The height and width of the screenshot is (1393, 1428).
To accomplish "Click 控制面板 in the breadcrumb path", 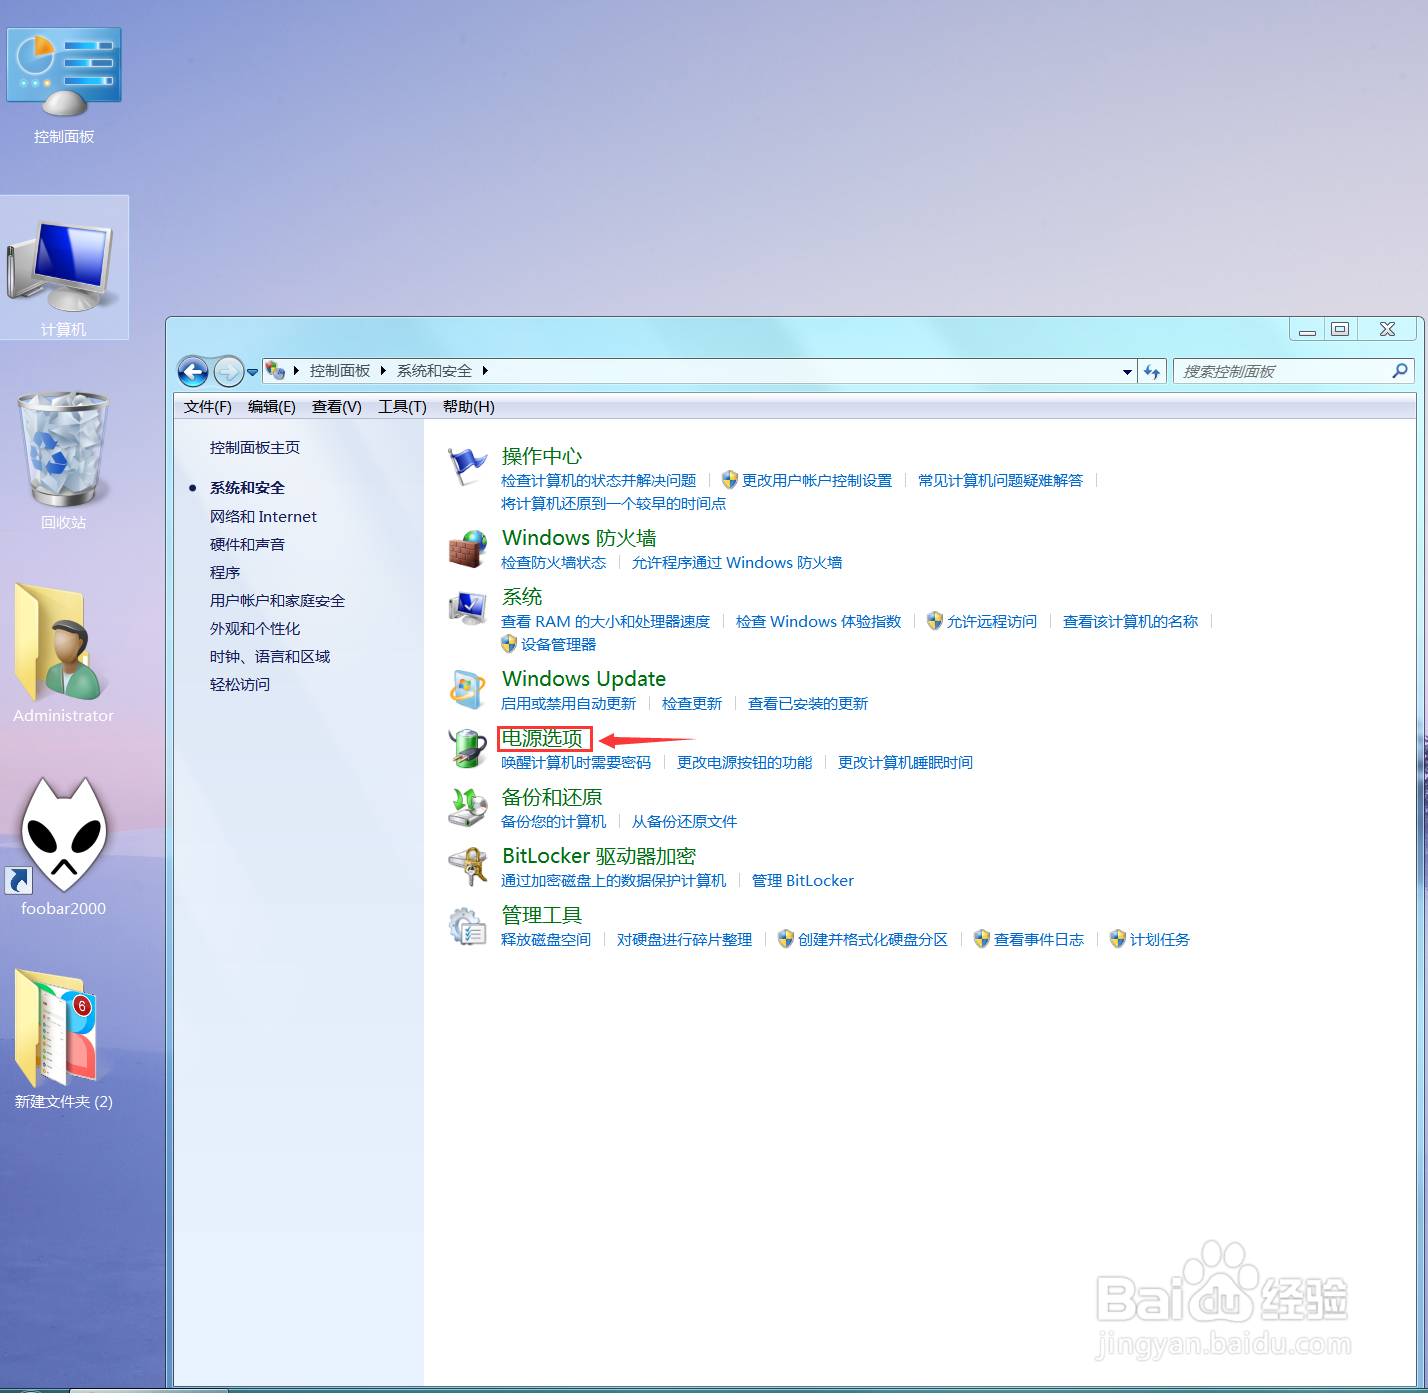I will (x=340, y=371).
